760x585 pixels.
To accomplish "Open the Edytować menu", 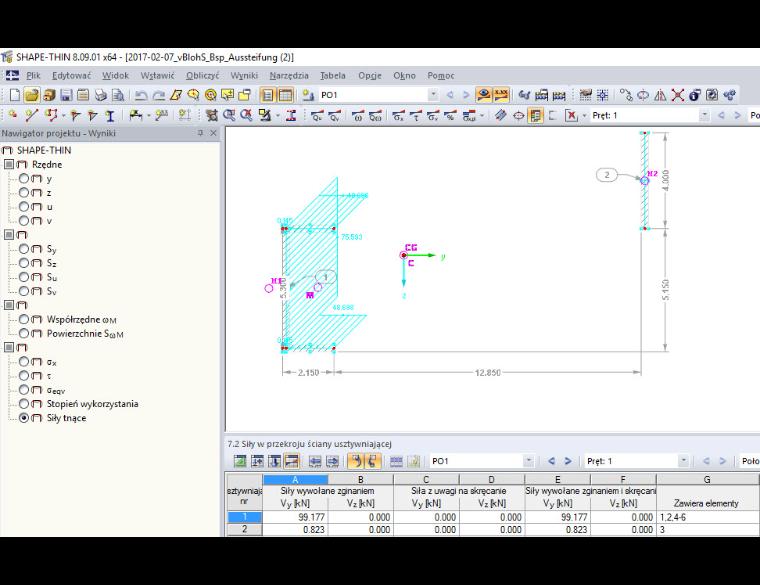I will coord(71,76).
